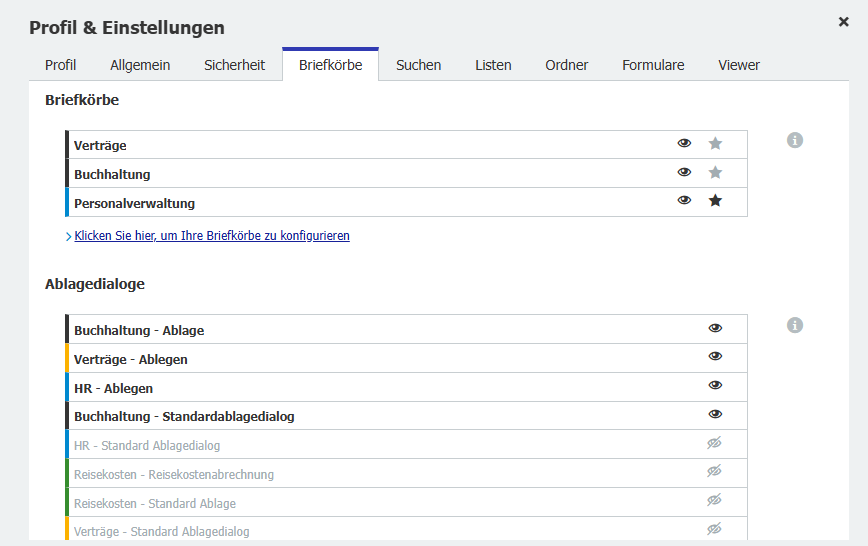Switch to the Sicherheit tab
This screenshot has width=868, height=546.
click(234, 65)
